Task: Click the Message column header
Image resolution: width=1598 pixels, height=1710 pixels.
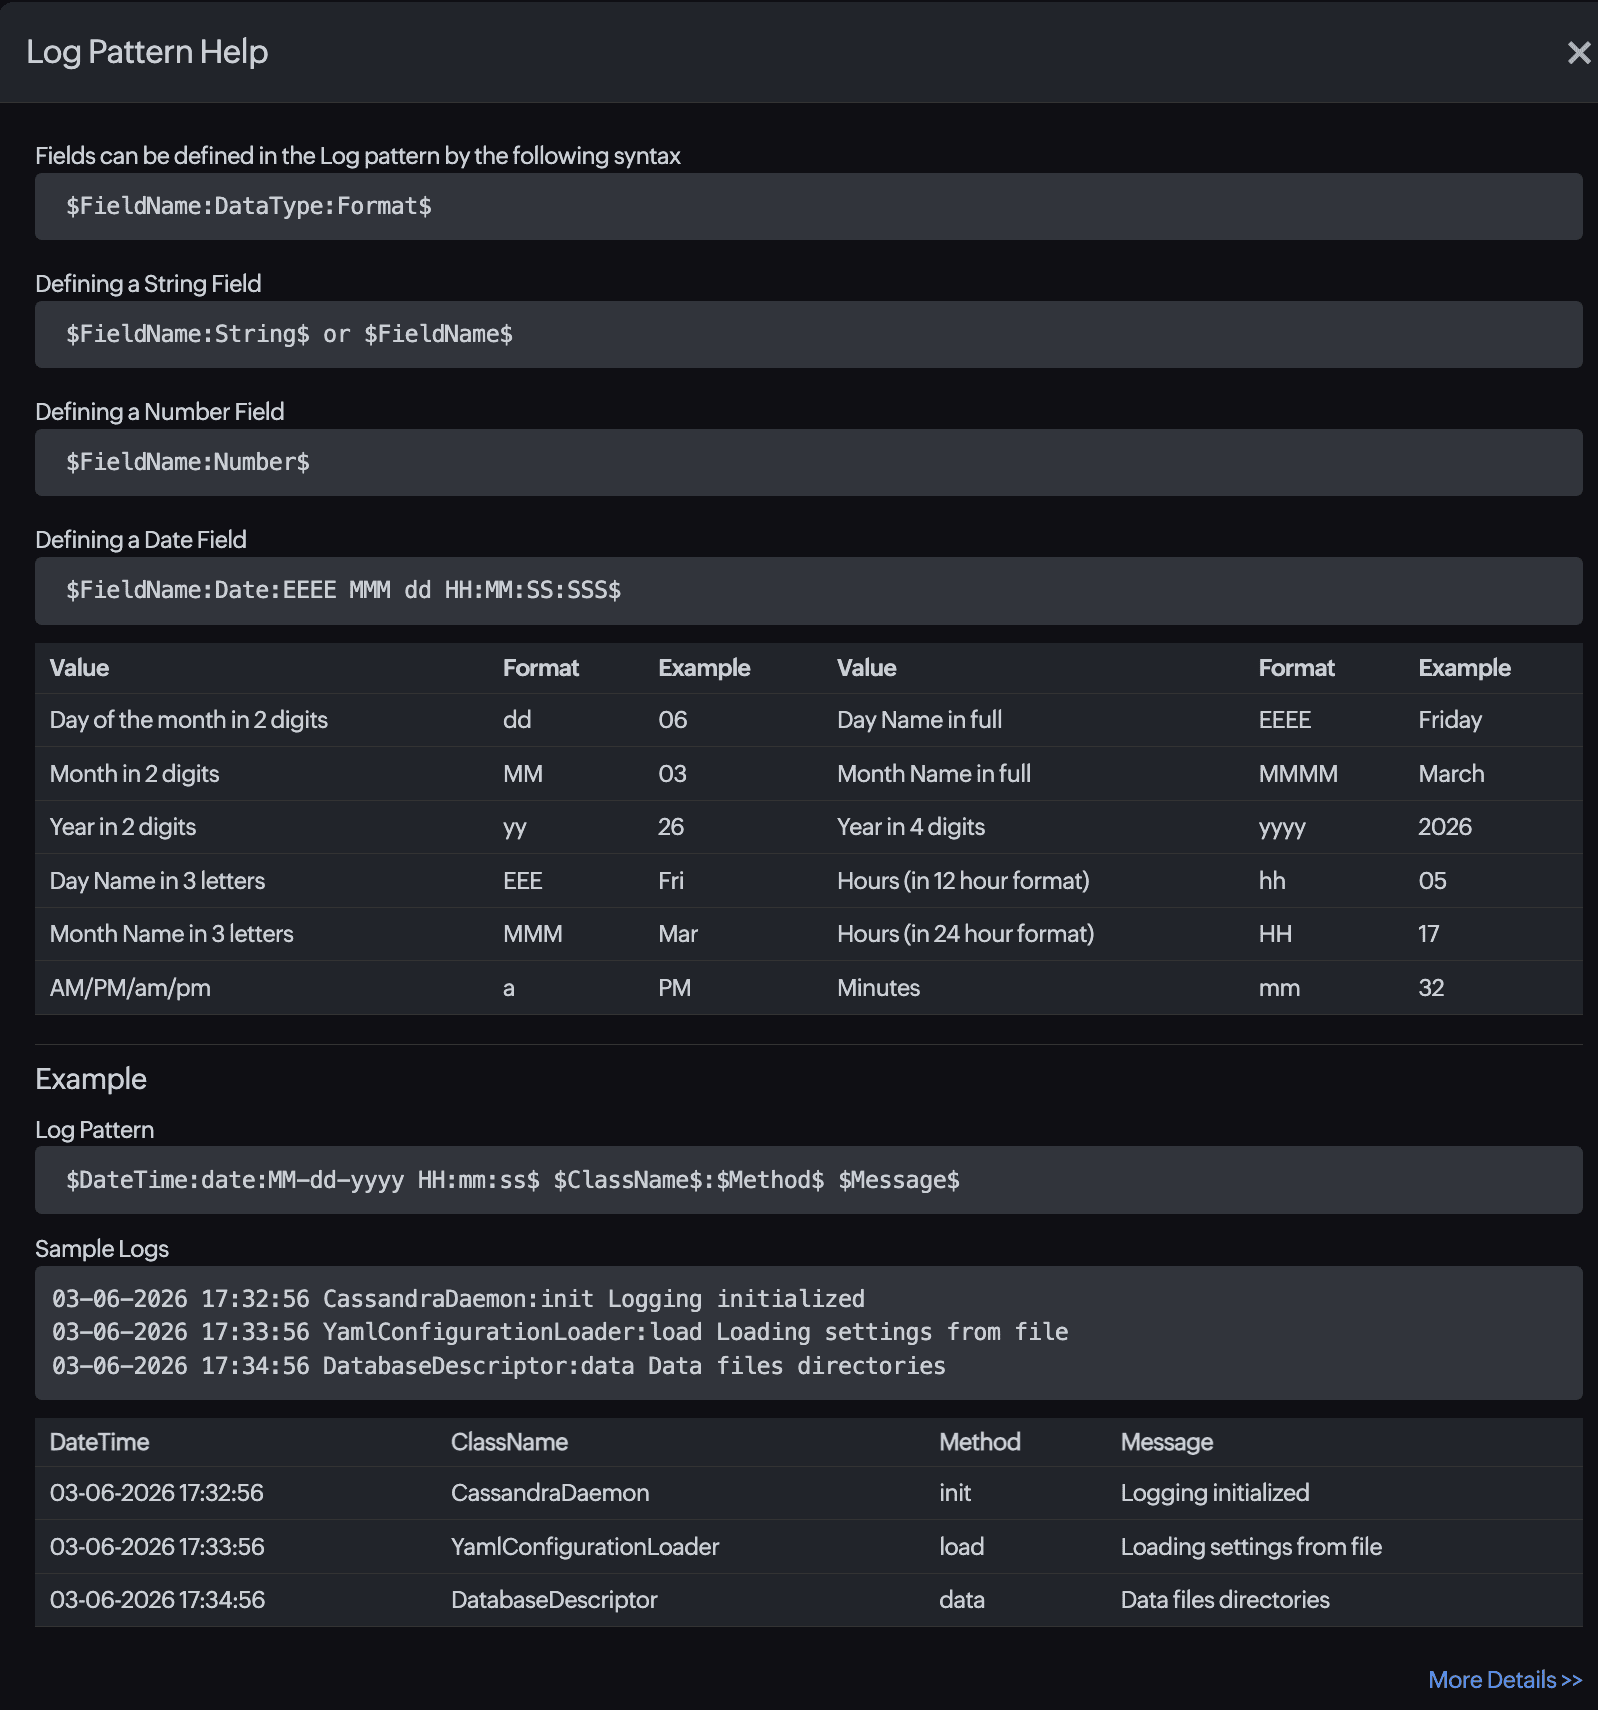Action: (x=1166, y=1442)
